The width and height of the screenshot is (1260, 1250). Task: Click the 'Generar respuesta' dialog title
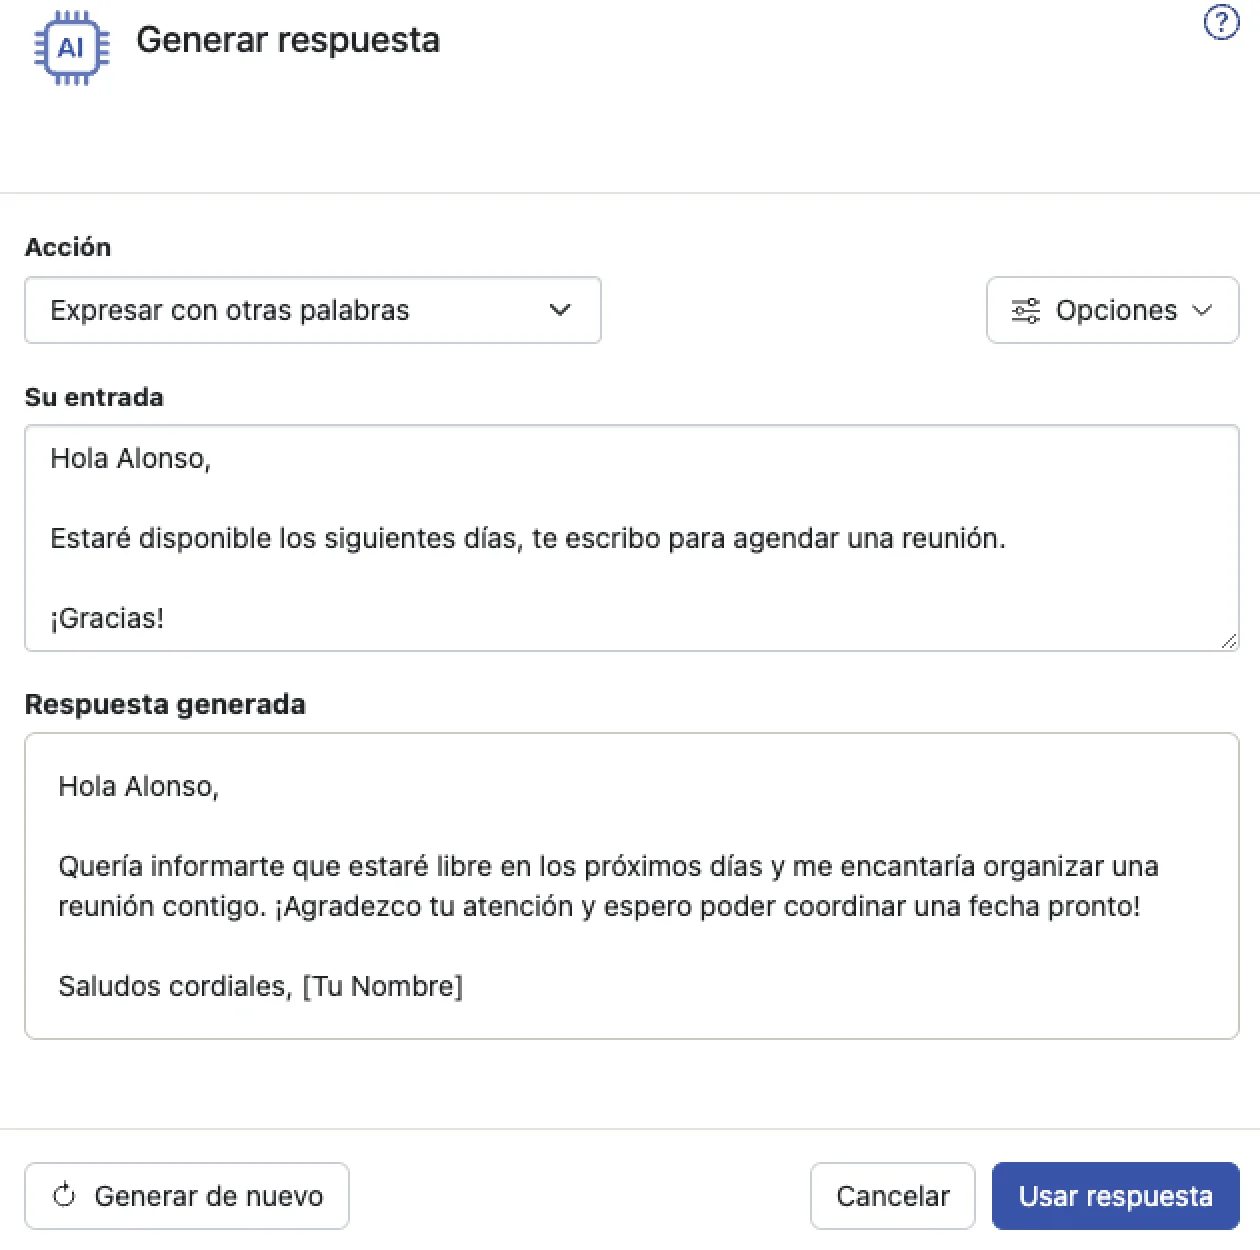[x=288, y=40]
